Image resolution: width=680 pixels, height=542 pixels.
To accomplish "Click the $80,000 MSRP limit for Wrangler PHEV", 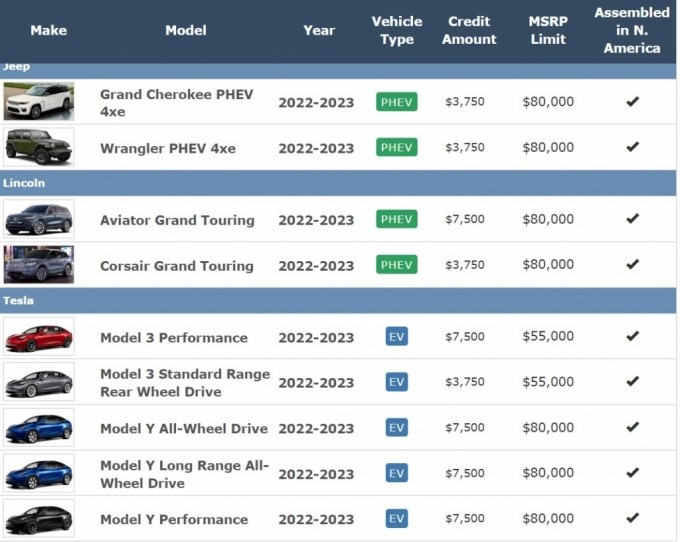I will (548, 147).
